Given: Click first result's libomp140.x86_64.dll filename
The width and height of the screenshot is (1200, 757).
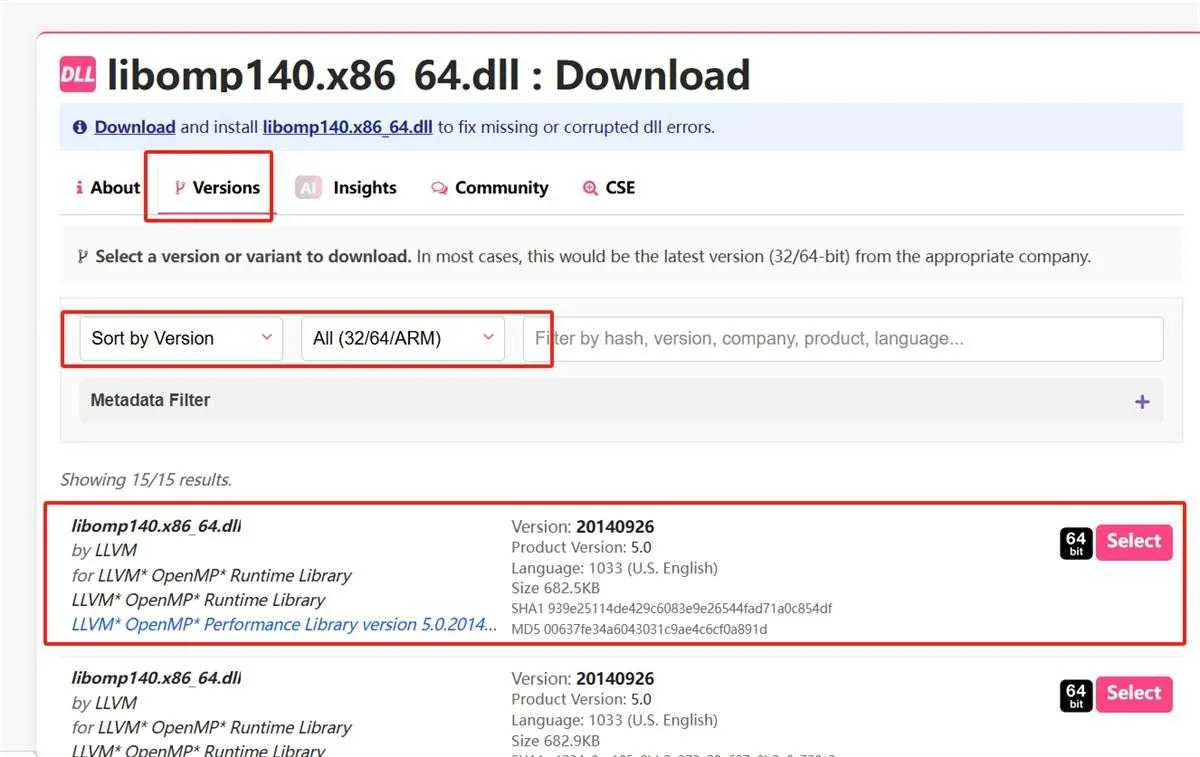Looking at the screenshot, I should click(x=156, y=526).
